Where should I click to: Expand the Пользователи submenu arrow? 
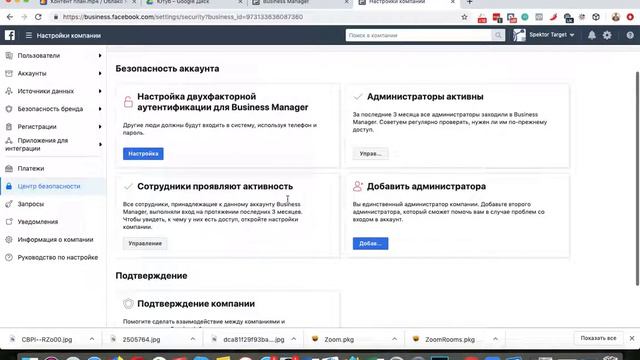(x=100, y=56)
